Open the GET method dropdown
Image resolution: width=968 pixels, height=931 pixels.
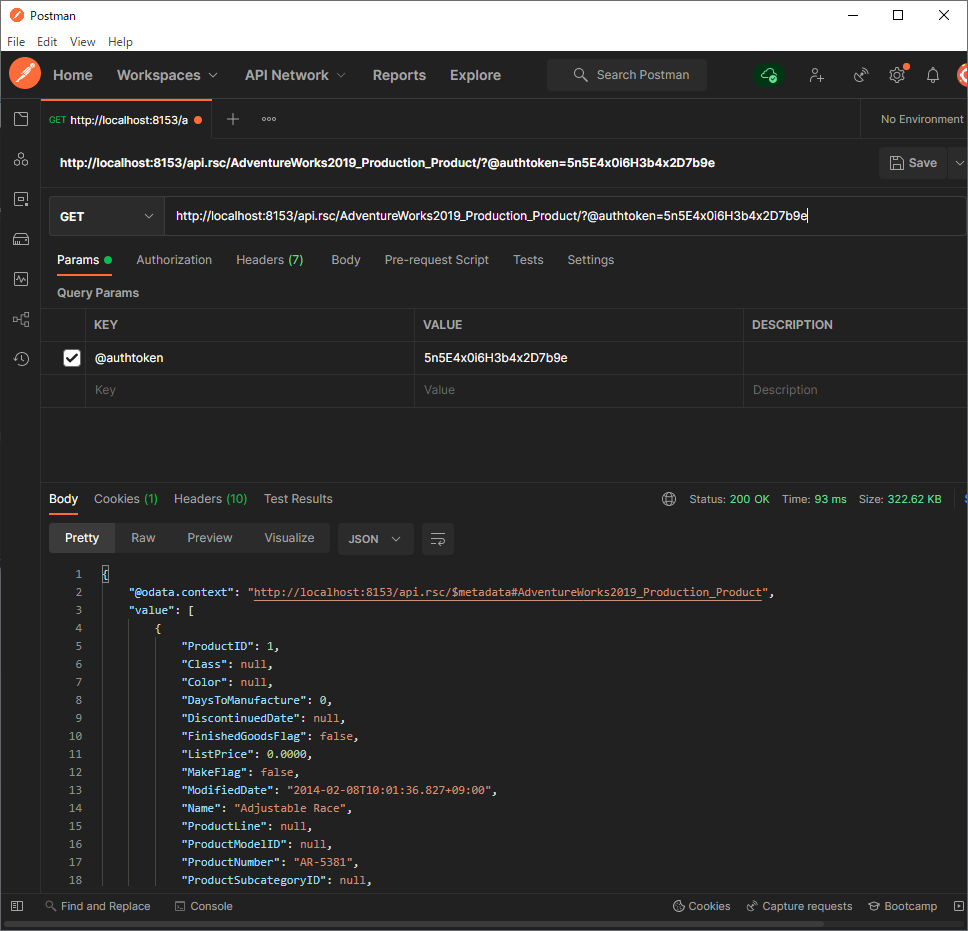click(x=106, y=217)
